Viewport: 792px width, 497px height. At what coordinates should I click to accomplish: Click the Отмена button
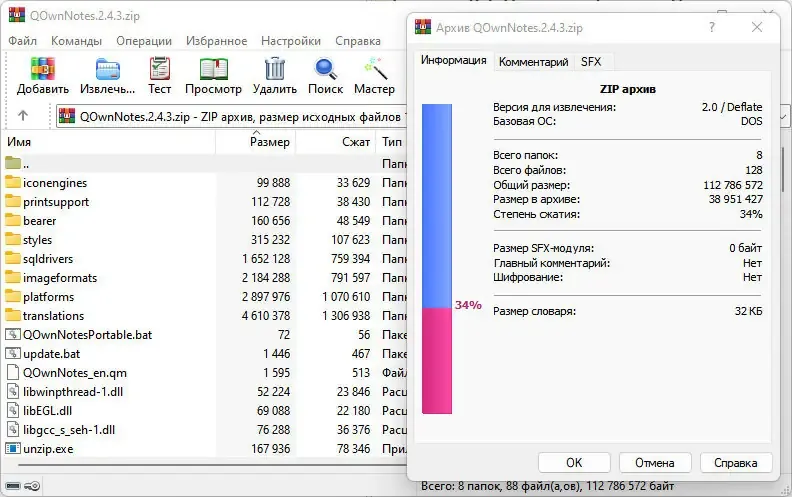point(655,463)
